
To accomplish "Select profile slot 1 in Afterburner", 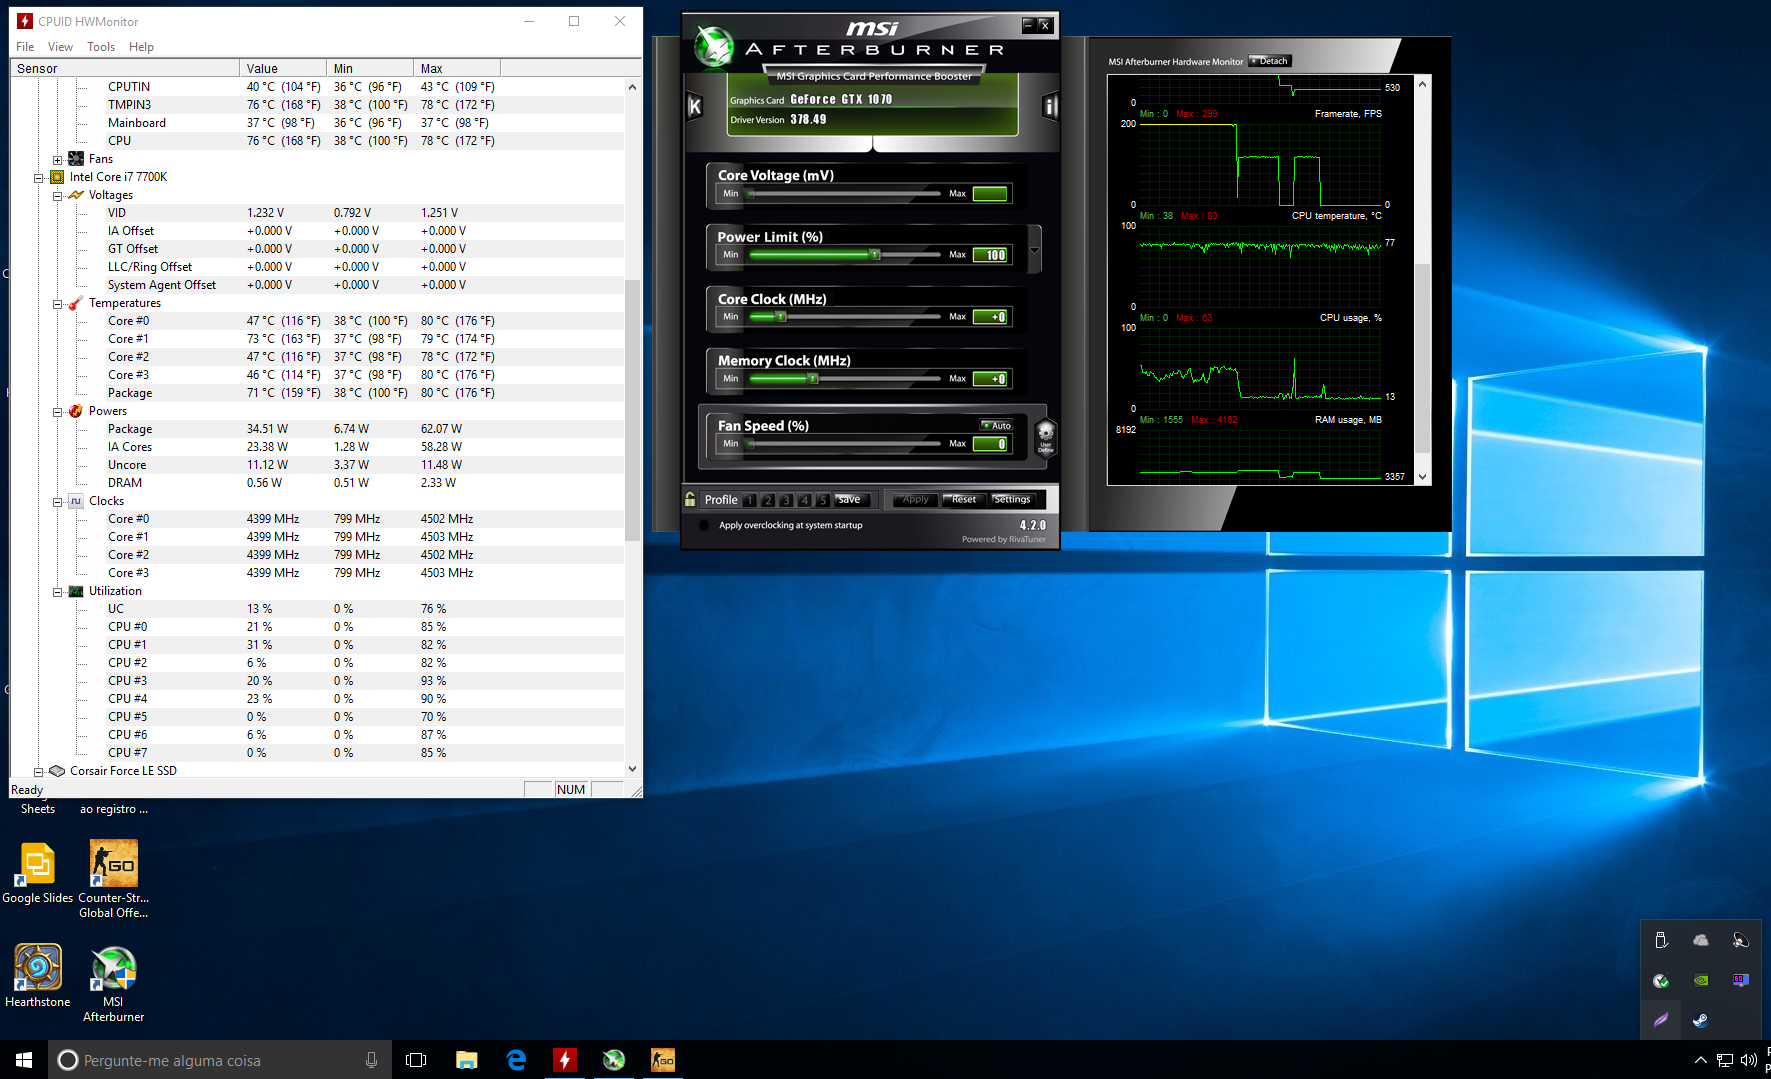I will 750,500.
